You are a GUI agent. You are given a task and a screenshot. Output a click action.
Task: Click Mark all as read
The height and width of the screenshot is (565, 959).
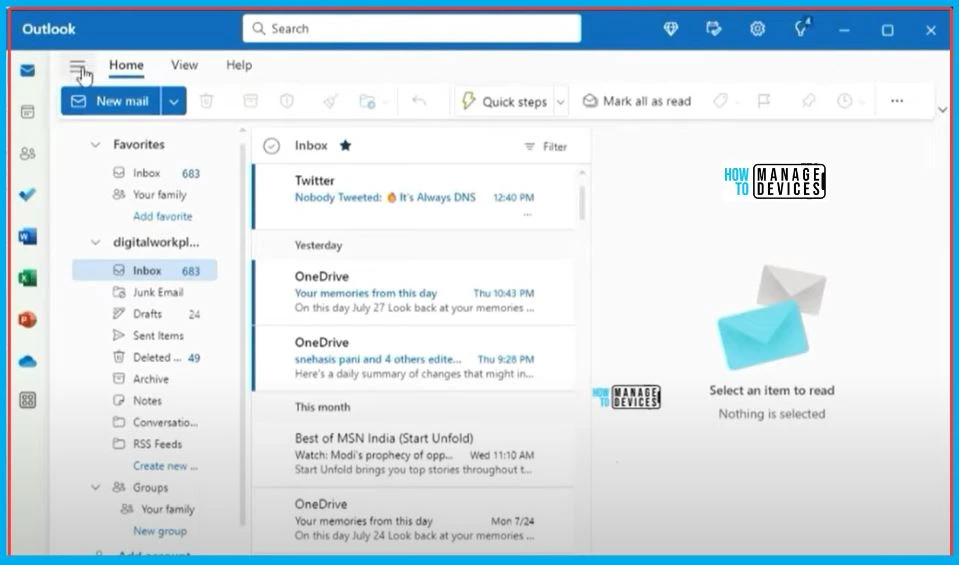click(x=637, y=102)
